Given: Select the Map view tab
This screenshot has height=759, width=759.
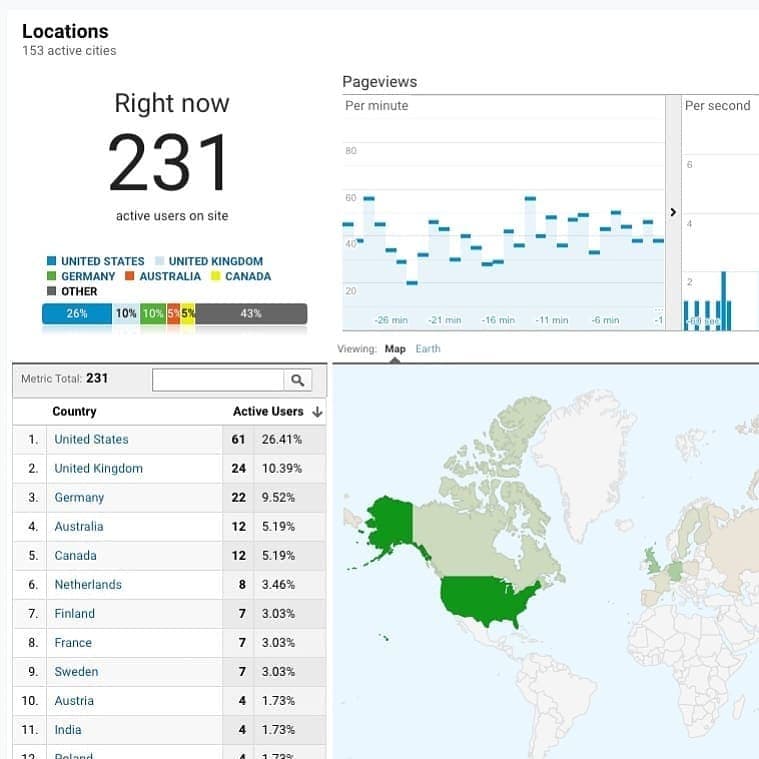Looking at the screenshot, I should tap(395, 349).
